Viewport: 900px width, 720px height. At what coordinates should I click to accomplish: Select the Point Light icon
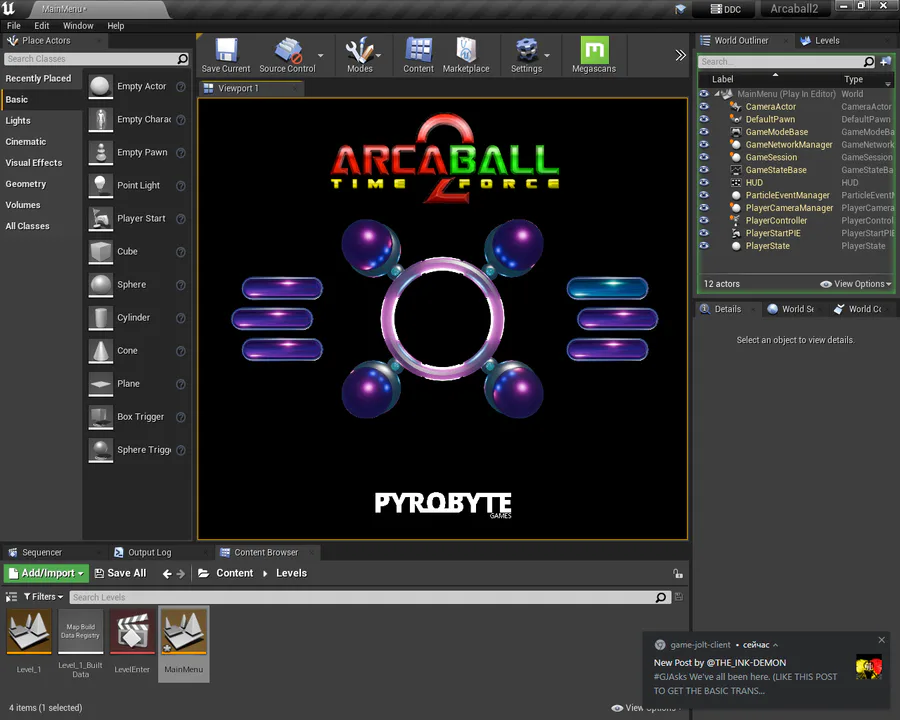tap(100, 185)
